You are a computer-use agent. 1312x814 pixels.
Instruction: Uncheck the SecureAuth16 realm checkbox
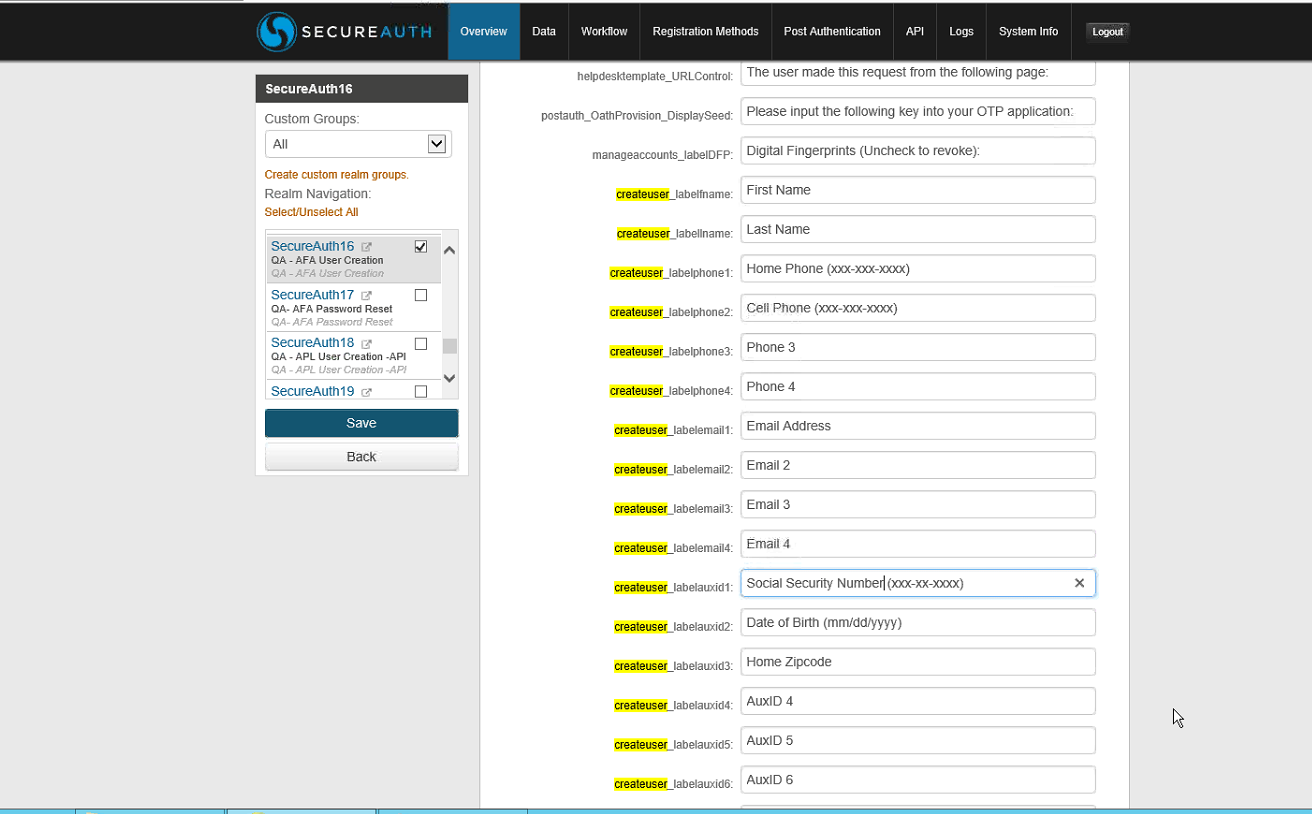click(x=421, y=246)
